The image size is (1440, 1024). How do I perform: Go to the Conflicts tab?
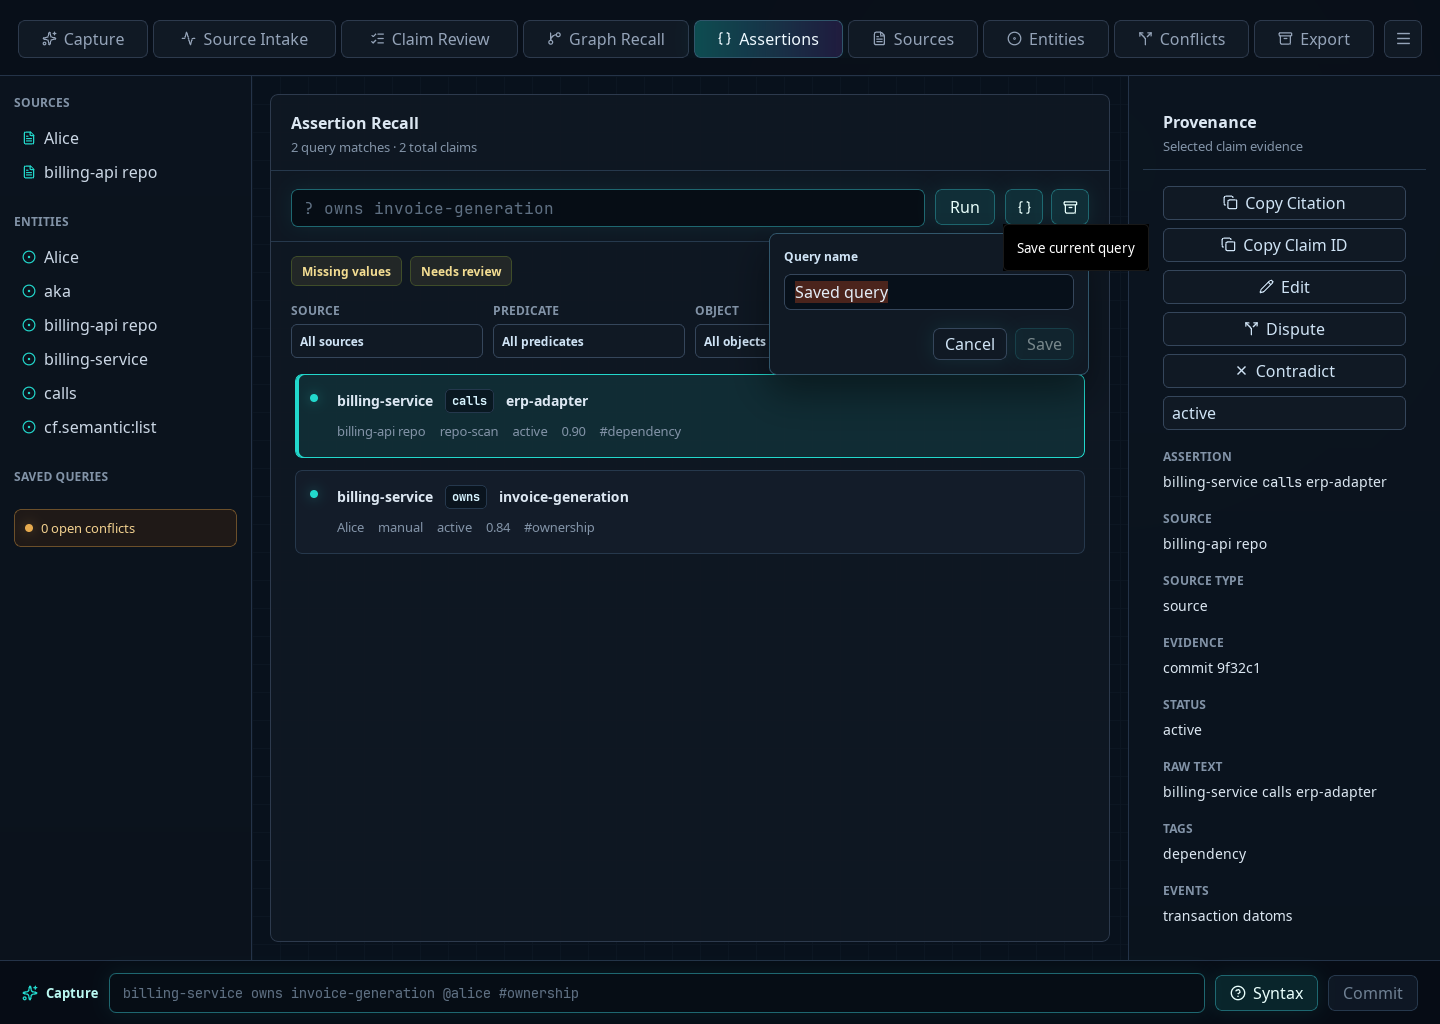pos(1181,39)
